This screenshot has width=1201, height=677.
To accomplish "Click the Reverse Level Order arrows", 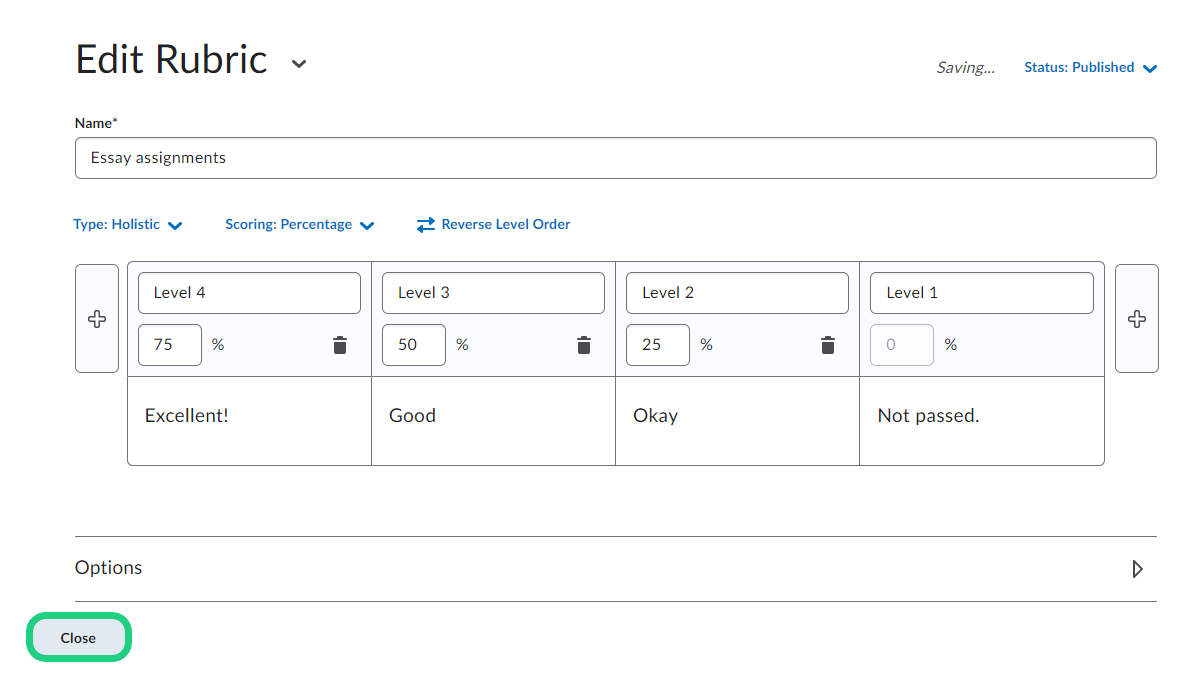I will tap(426, 225).
